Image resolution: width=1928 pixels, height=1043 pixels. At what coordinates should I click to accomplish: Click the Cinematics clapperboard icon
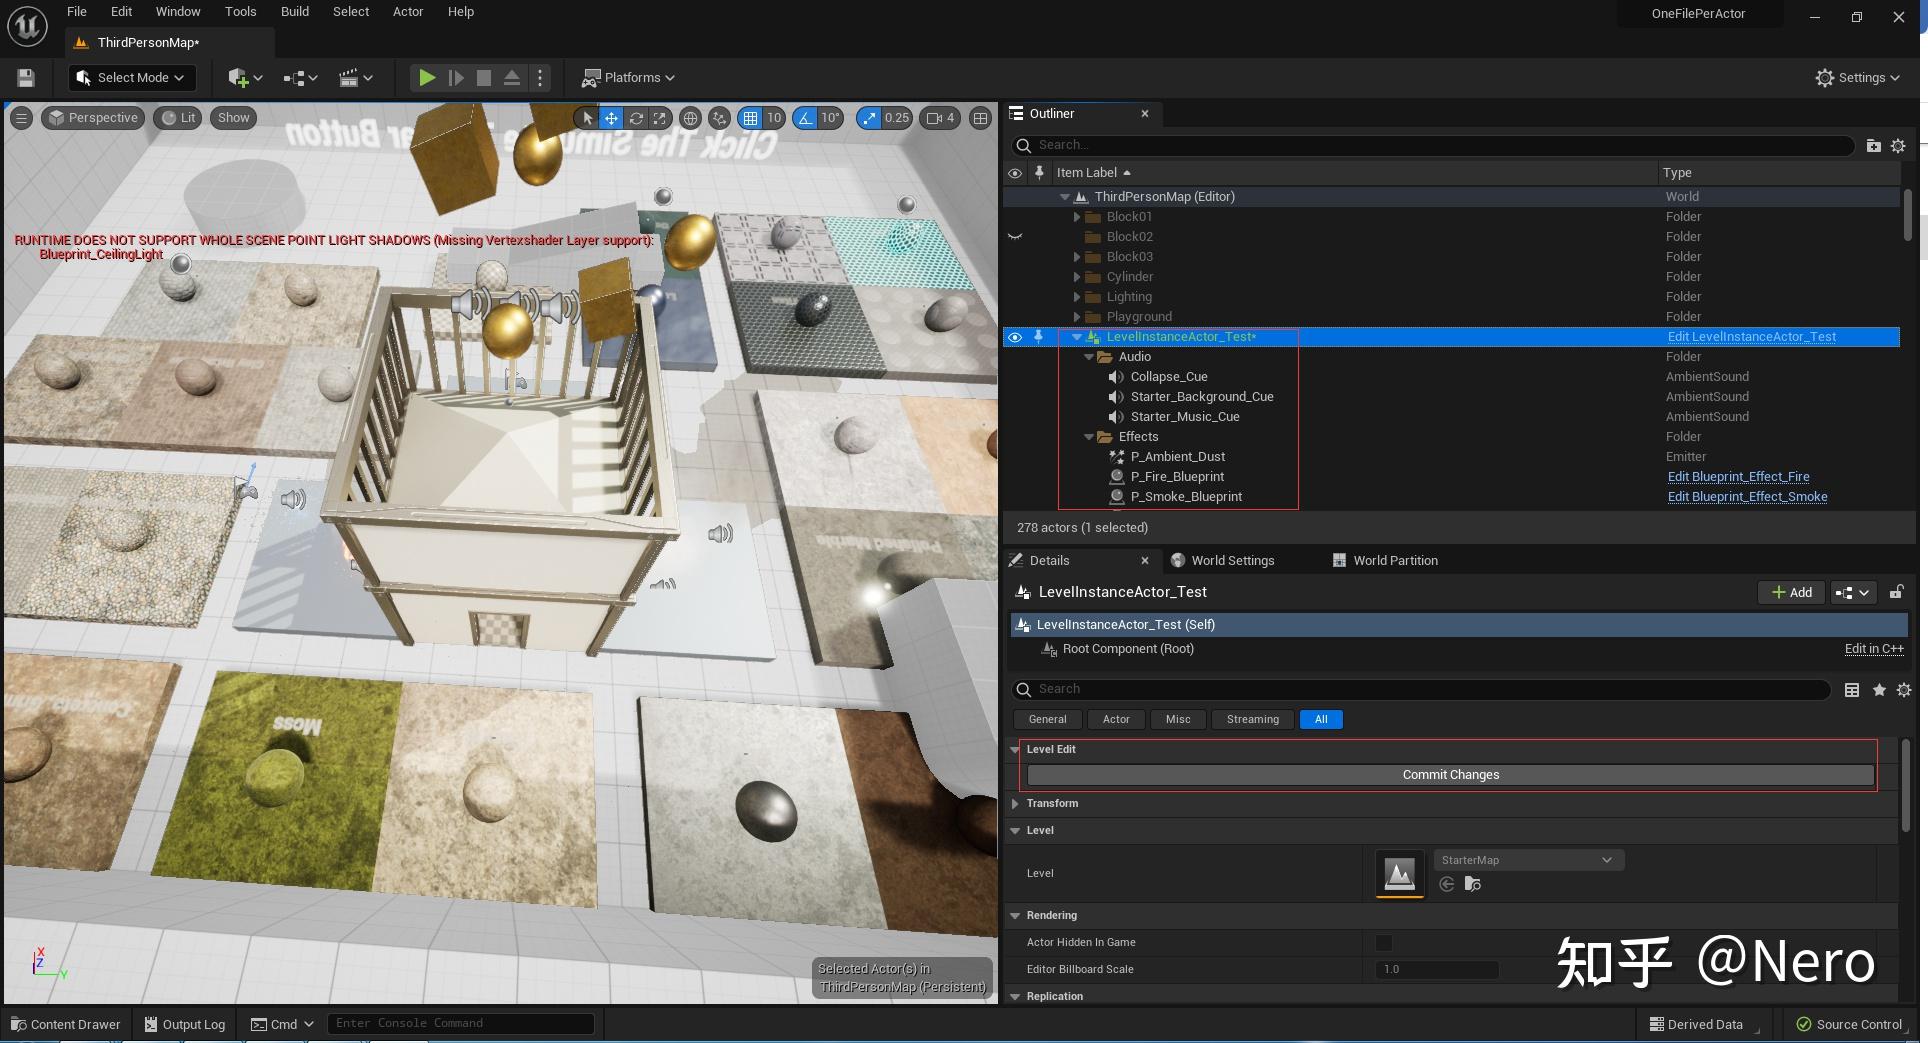352,77
